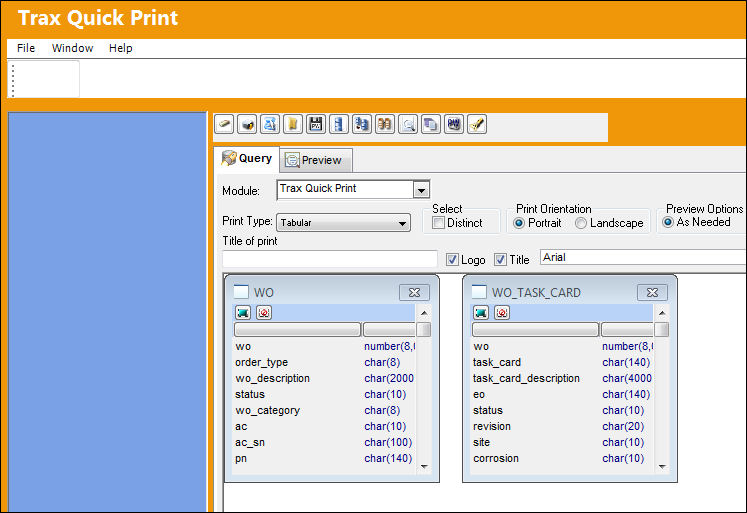Click teal select-all icon in WO_TASK_CARD table

(481, 312)
